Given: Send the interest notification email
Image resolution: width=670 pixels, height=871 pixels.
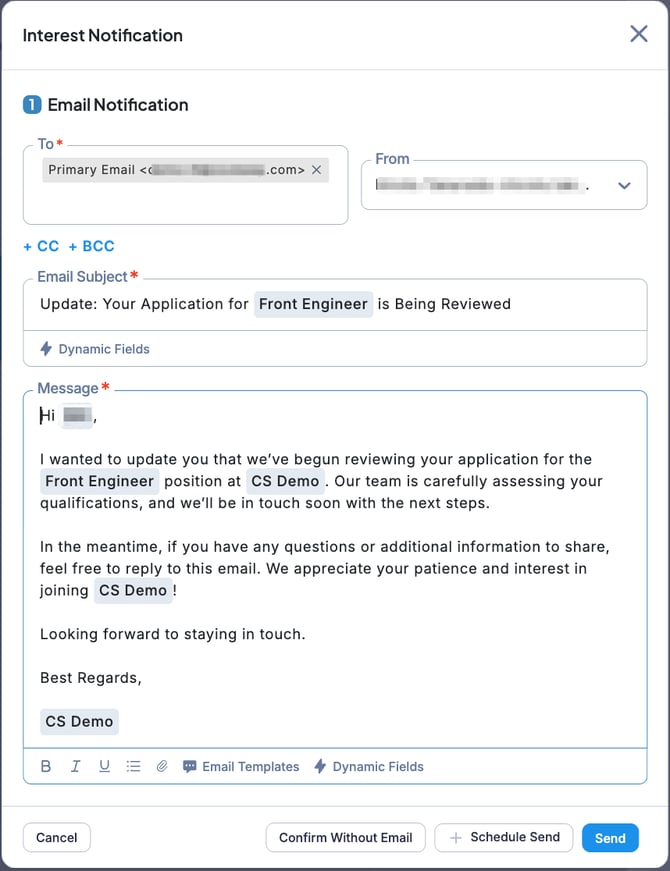Looking at the screenshot, I should point(610,838).
